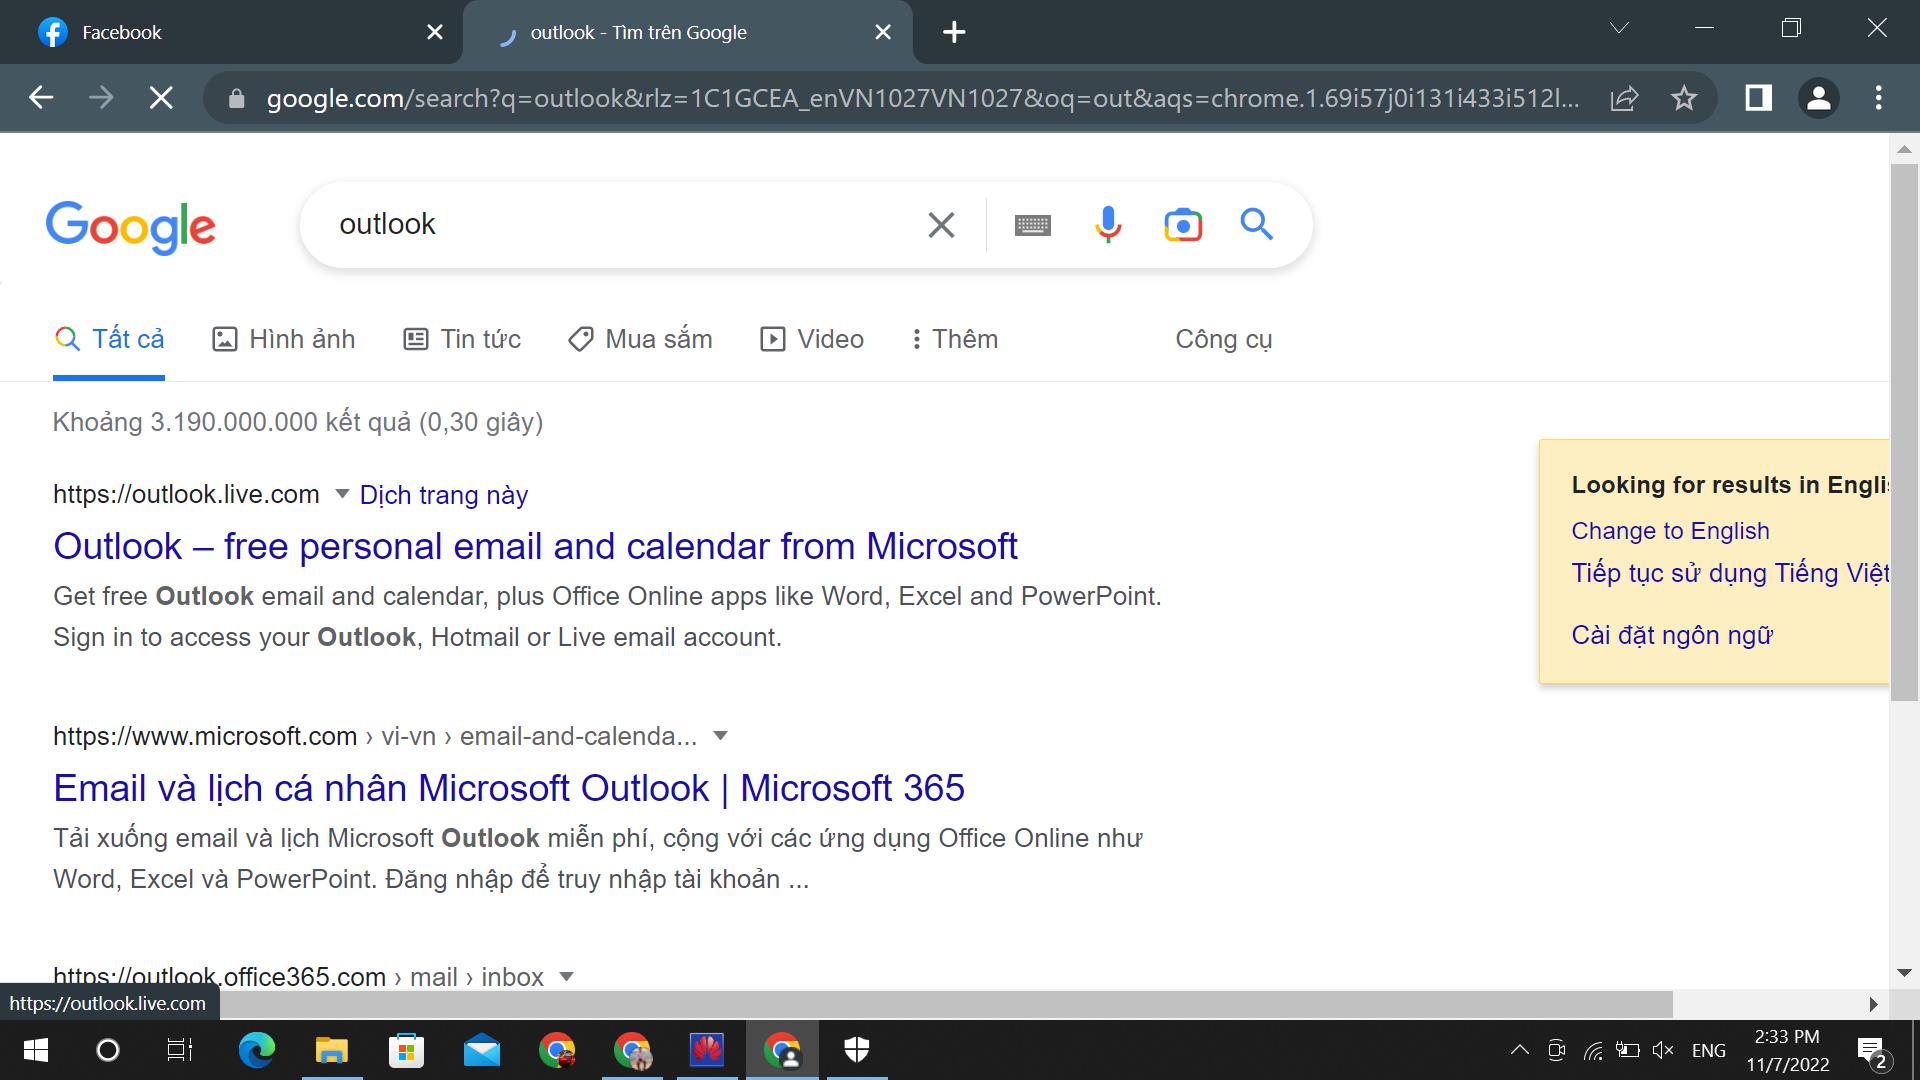Stop page loading with X button
1920x1080 pixels.
(160, 98)
